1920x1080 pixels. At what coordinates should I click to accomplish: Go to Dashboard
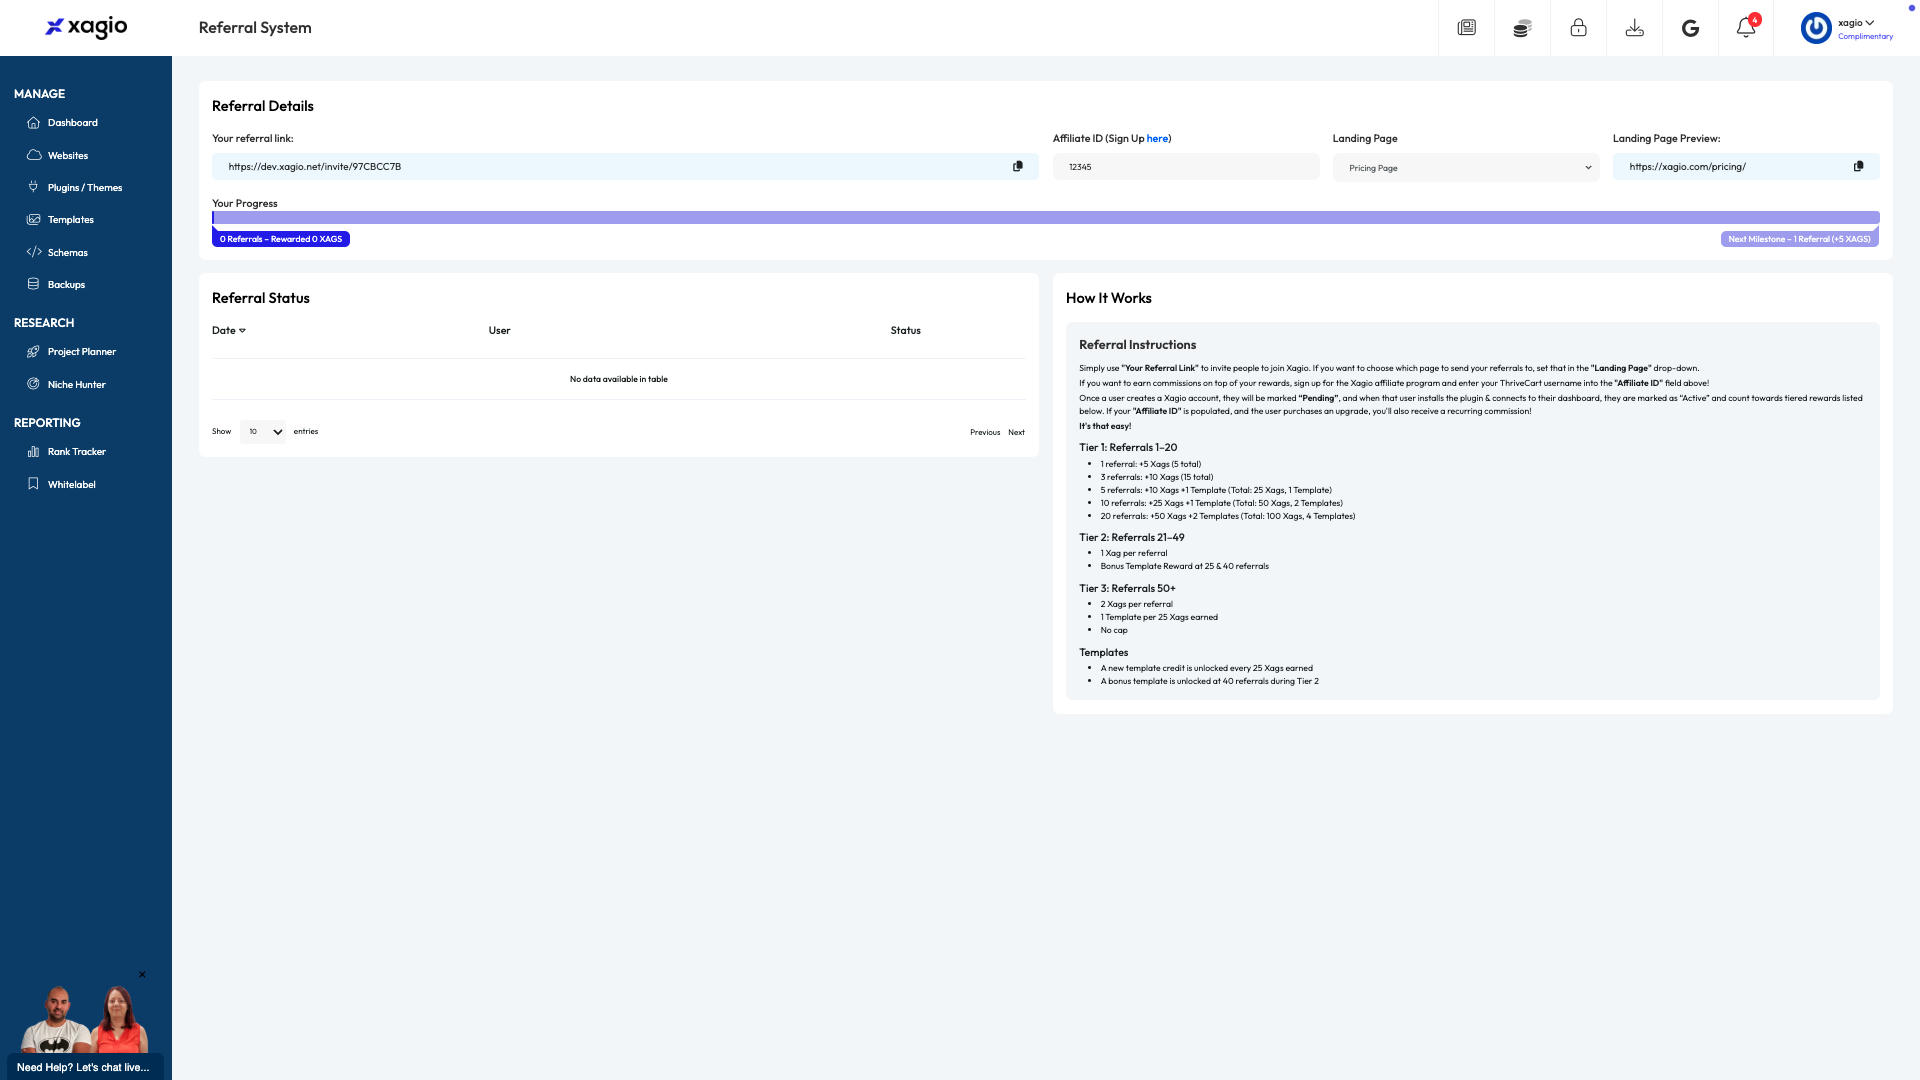pyautogui.click(x=73, y=123)
